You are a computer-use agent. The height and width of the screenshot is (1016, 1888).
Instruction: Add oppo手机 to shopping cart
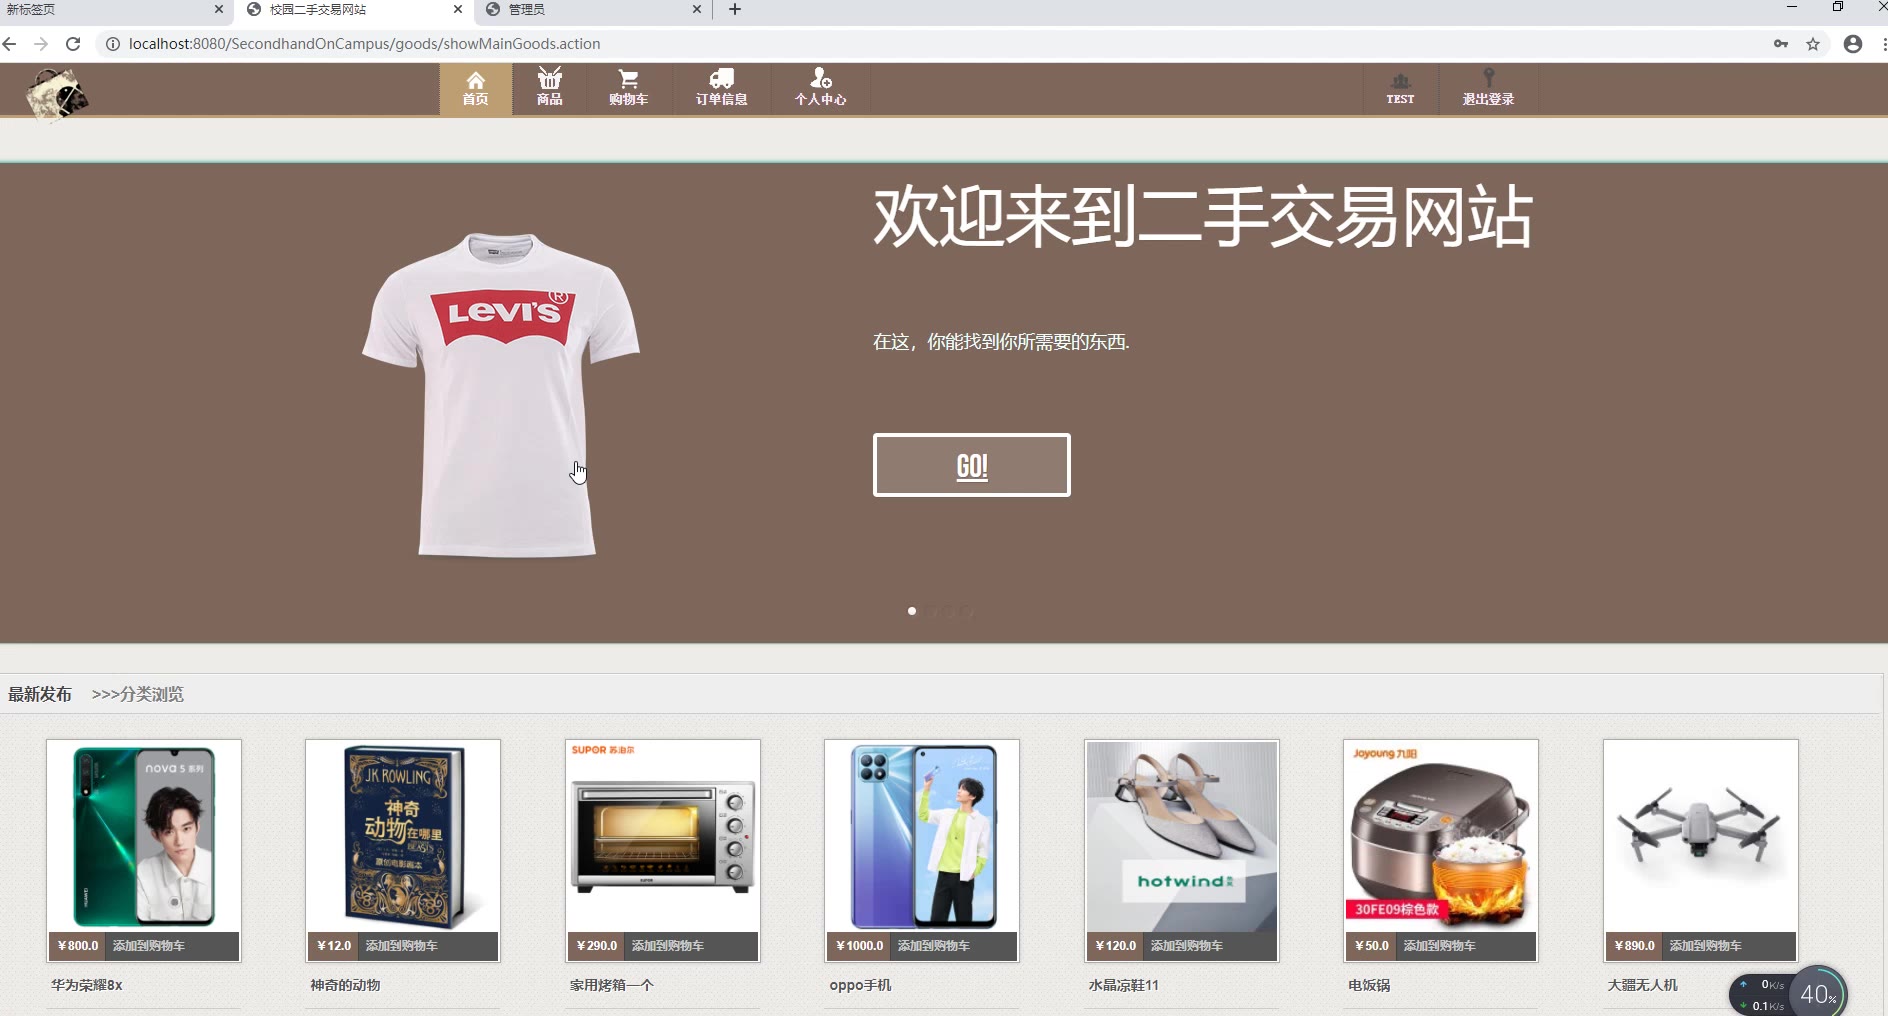[x=934, y=946]
